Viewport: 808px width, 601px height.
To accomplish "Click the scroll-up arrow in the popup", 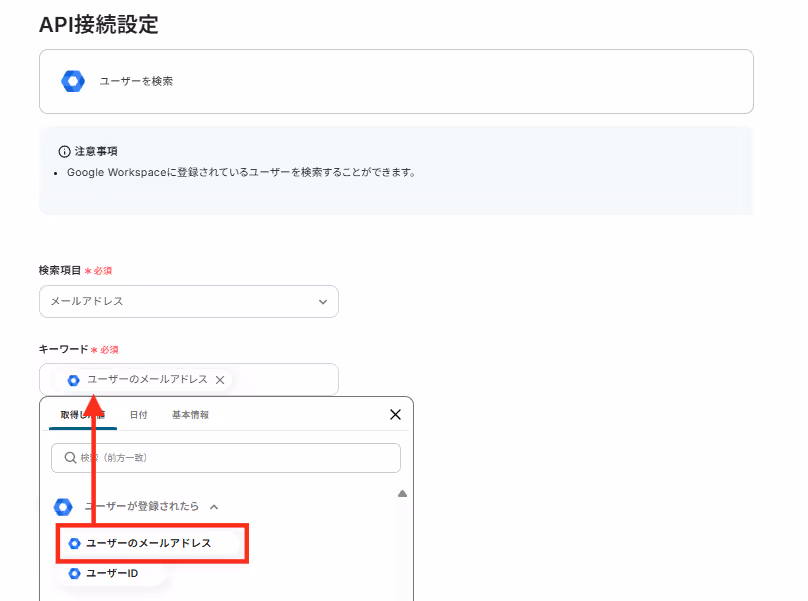I will 402,494.
